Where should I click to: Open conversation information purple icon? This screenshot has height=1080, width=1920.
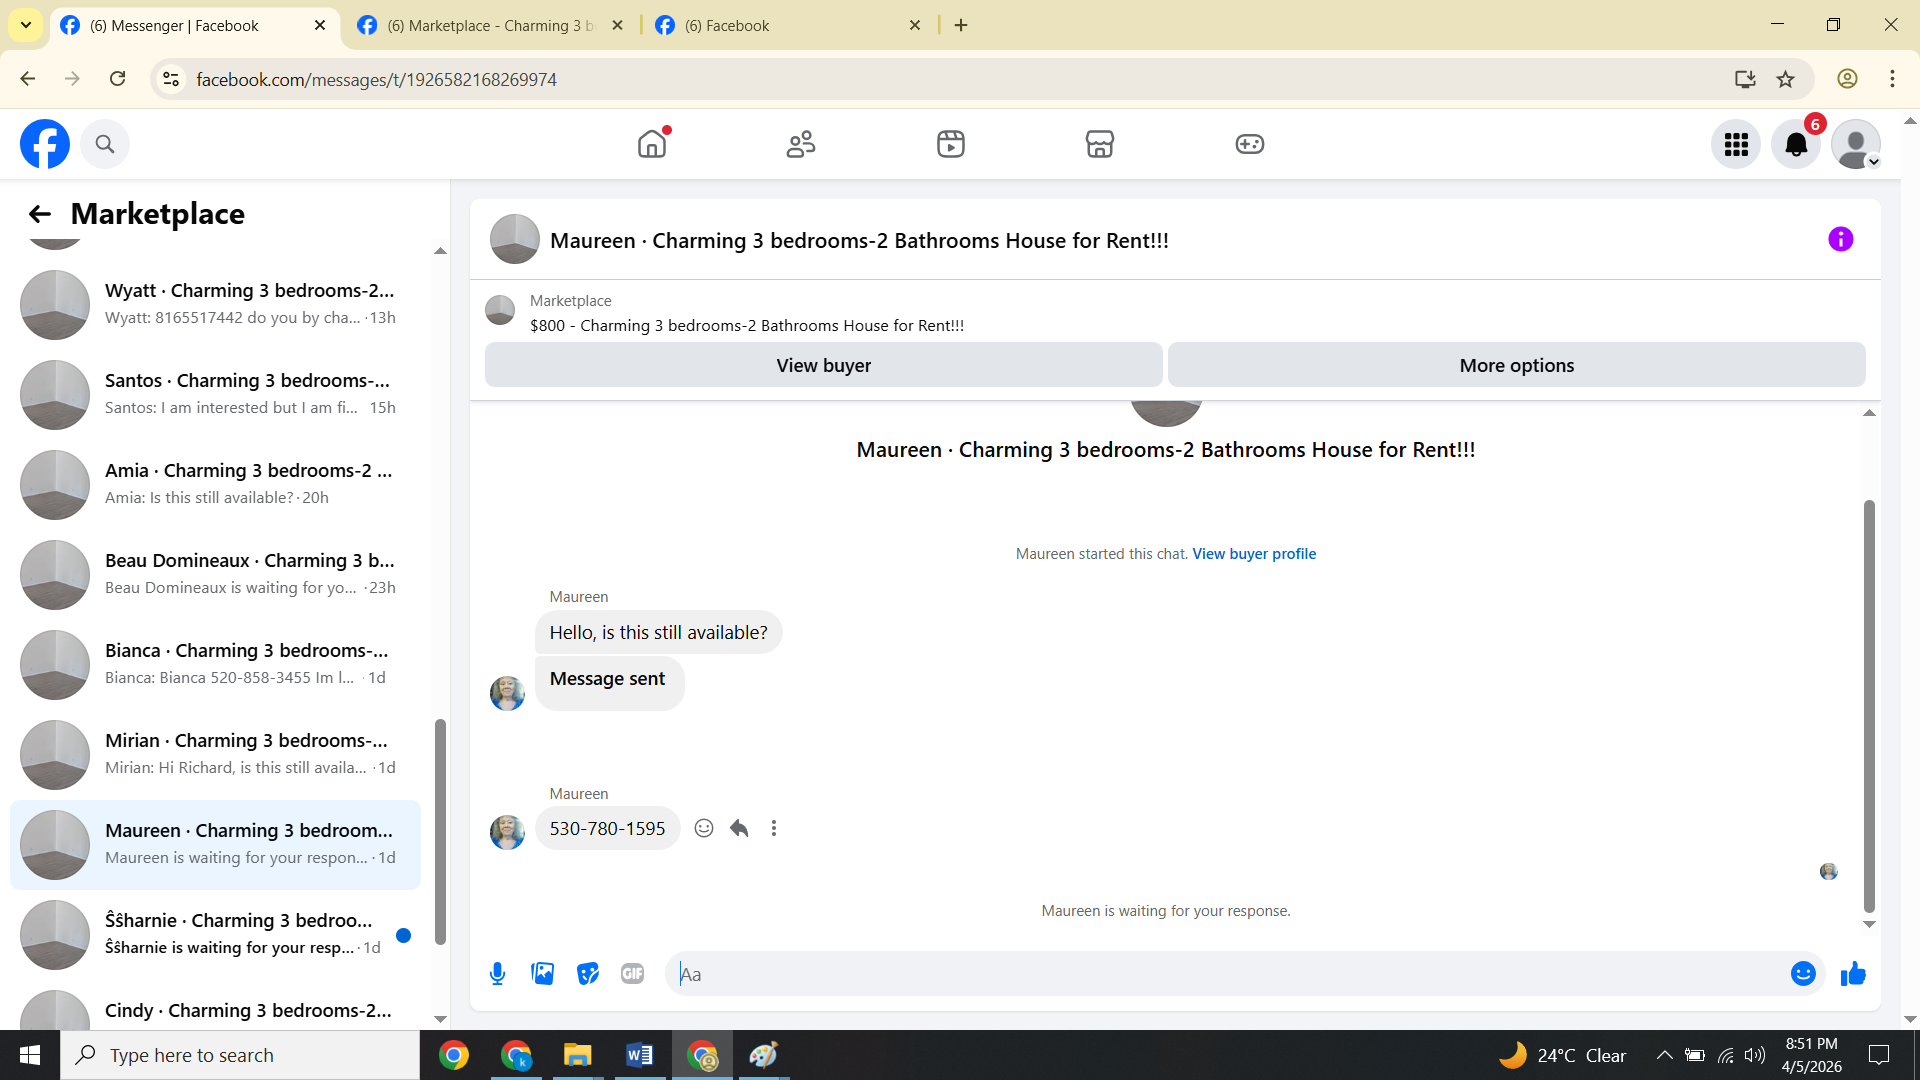(1840, 239)
